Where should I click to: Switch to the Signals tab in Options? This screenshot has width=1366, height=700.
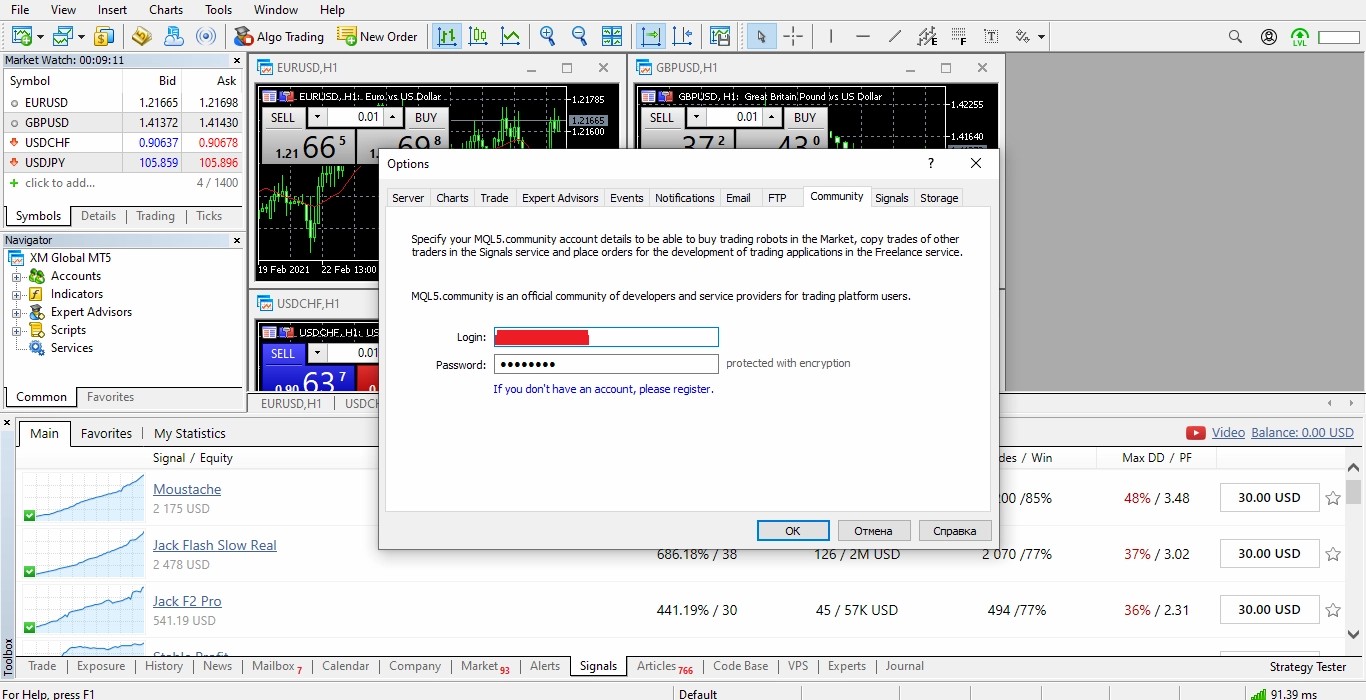(892, 198)
